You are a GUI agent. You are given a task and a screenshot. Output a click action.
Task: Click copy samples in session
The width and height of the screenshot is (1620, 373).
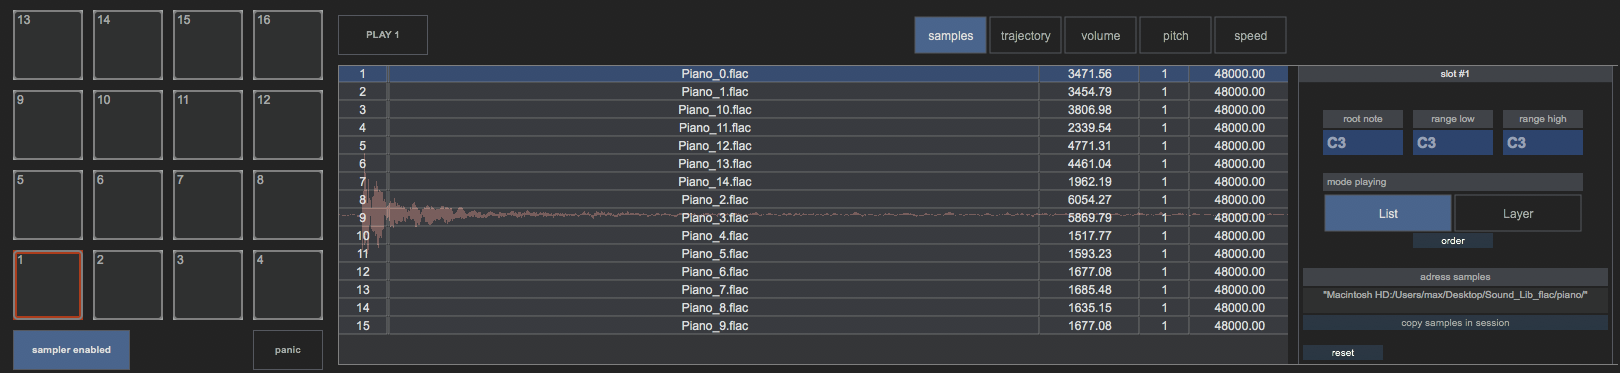(x=1455, y=323)
